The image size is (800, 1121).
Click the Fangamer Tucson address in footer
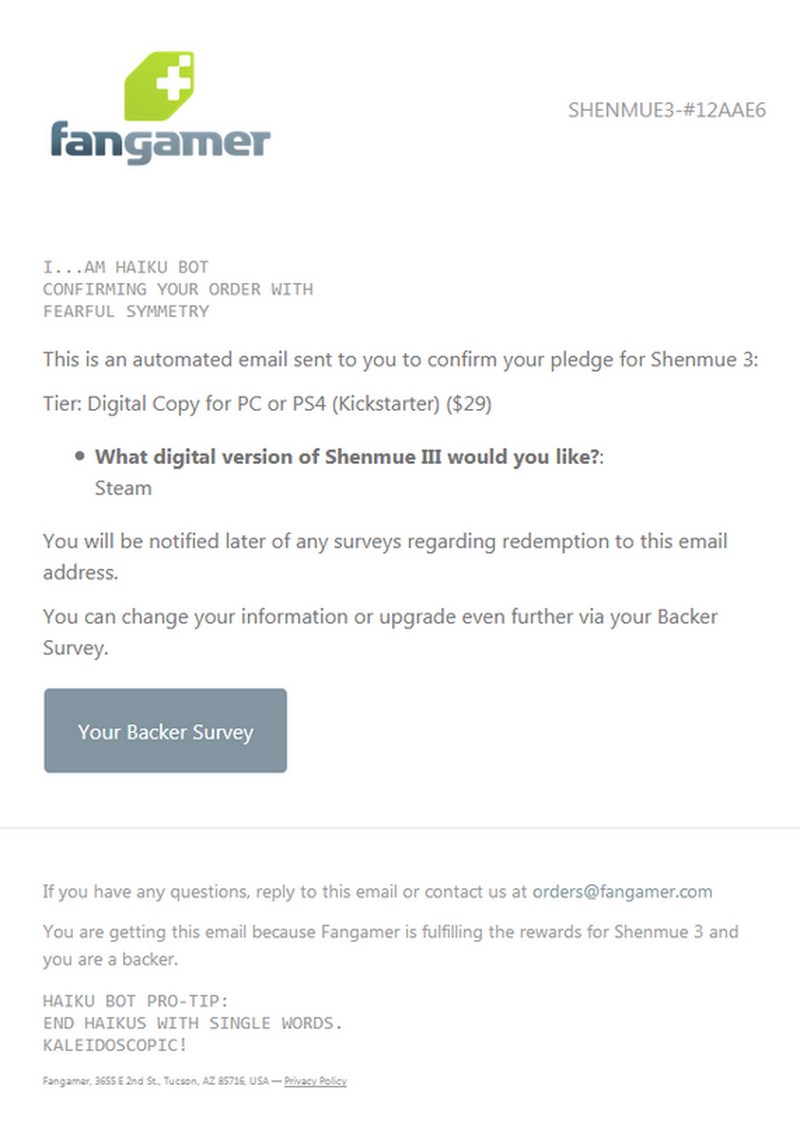click(160, 1081)
